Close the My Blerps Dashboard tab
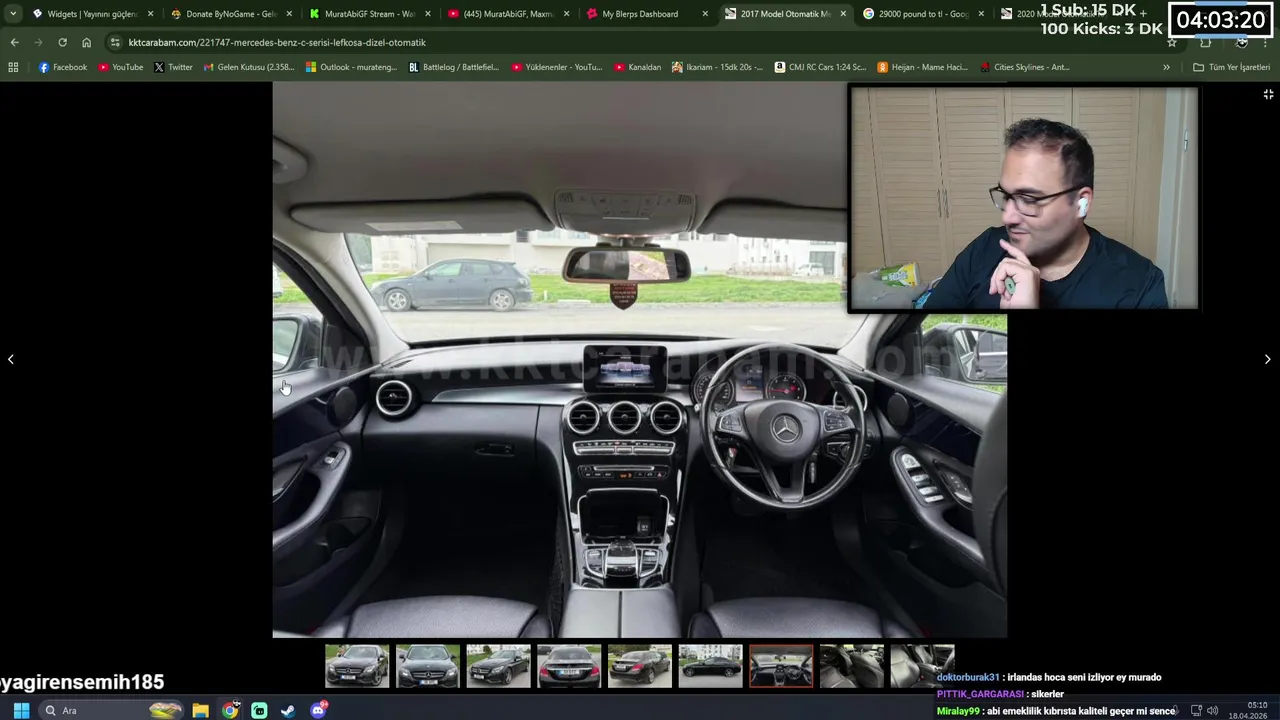Viewport: 1280px width, 720px height. click(x=705, y=14)
